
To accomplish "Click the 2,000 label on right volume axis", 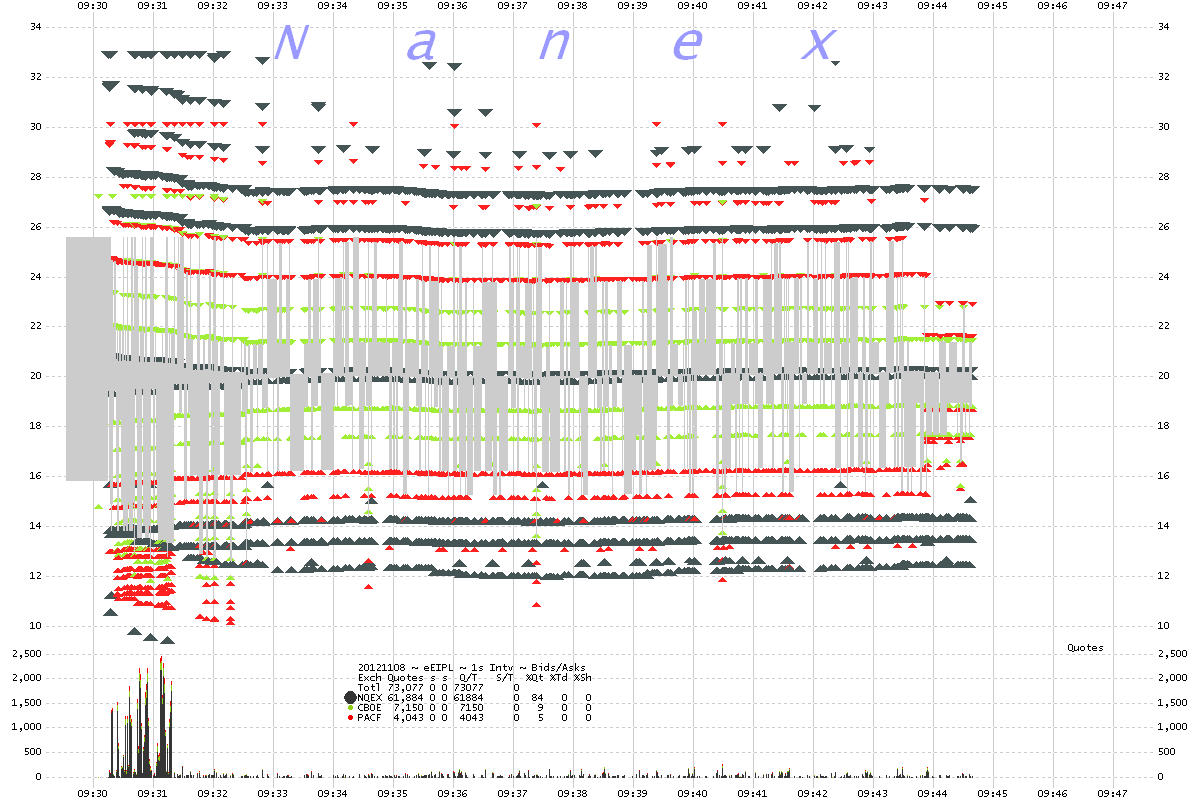I will point(1173,678).
